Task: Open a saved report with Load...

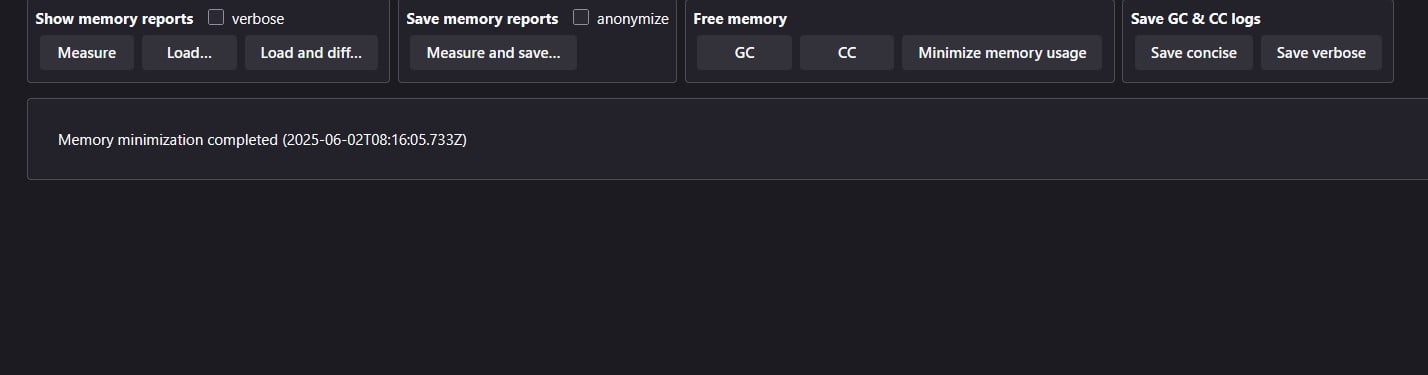Action: (189, 53)
